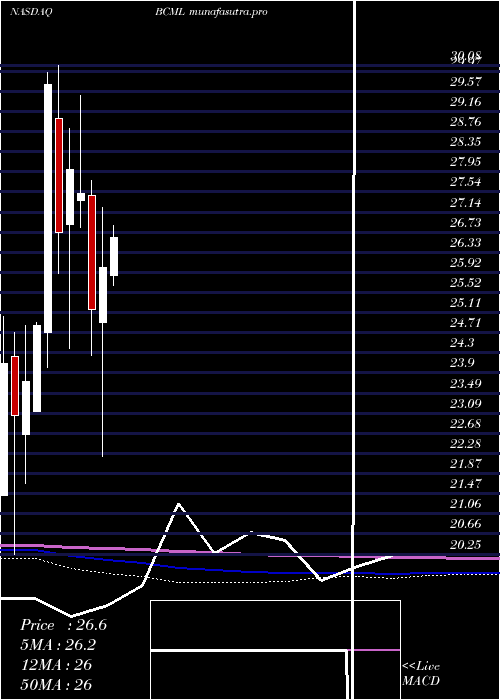This screenshot has height=700, width=500.
Task: Click the NASDAQ exchange label
Action: click(x=31, y=12)
